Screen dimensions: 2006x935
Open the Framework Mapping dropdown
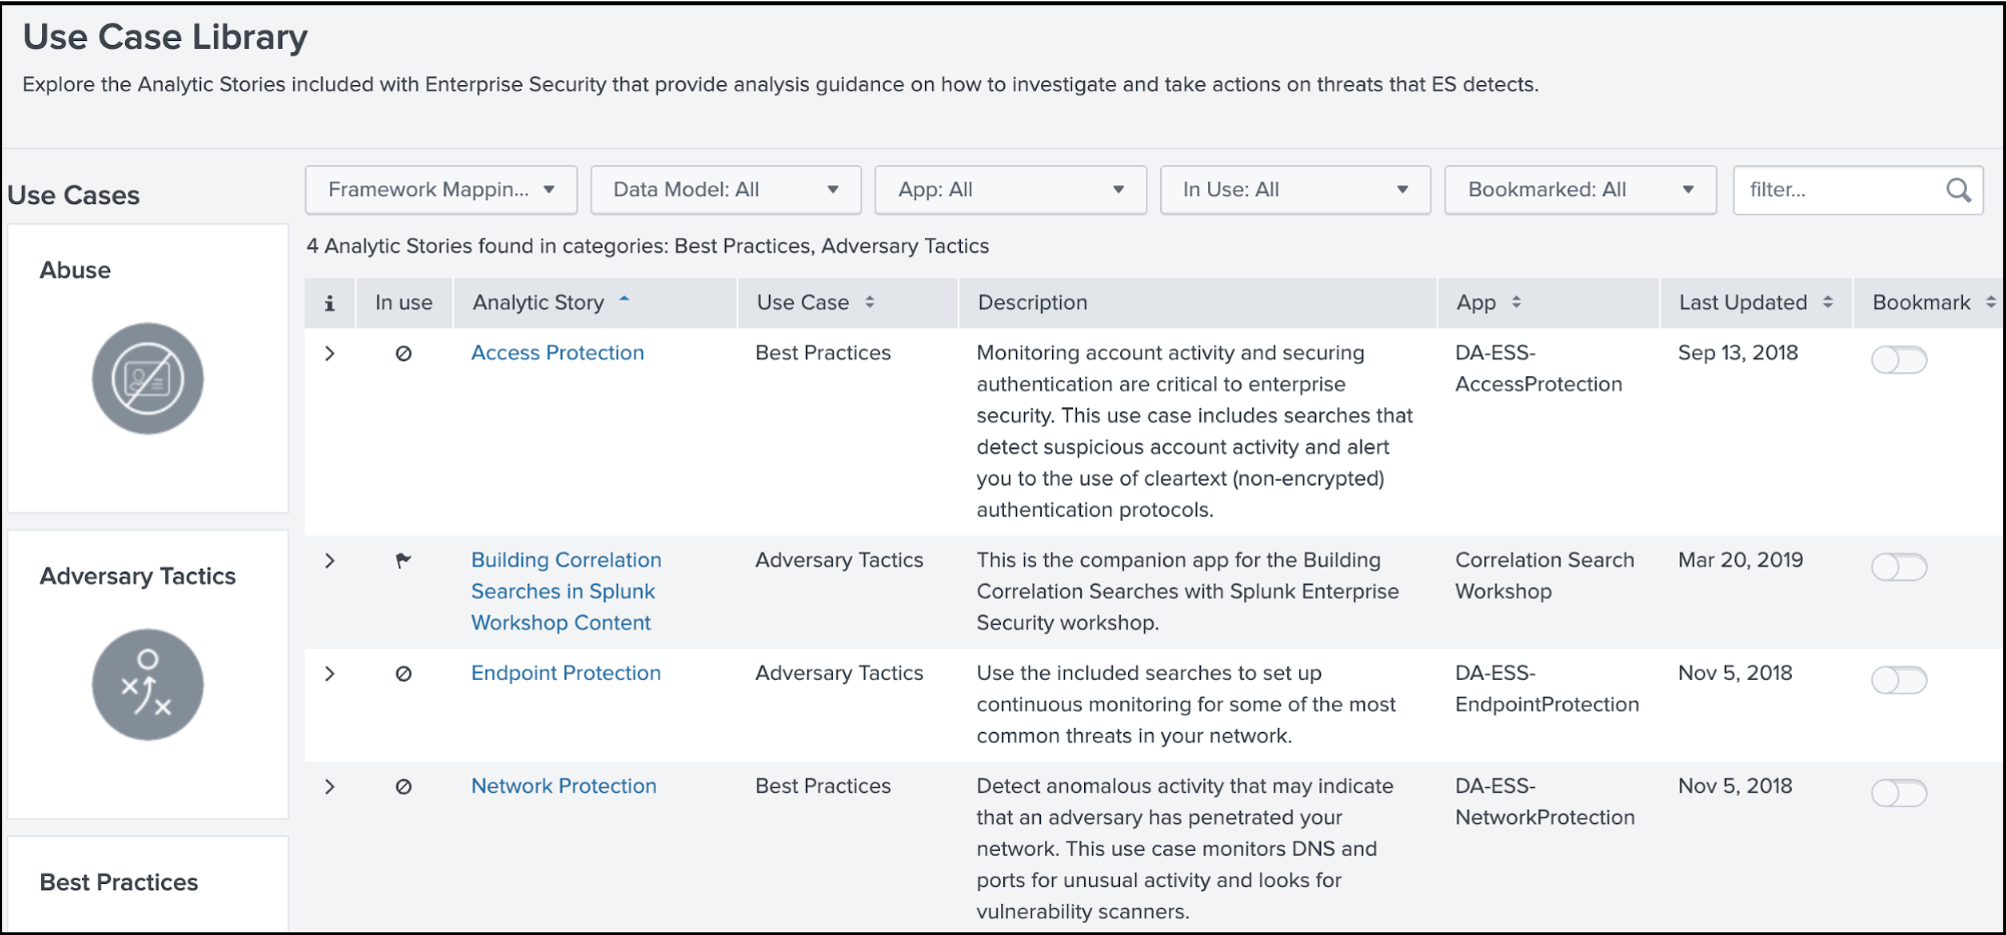tap(441, 190)
